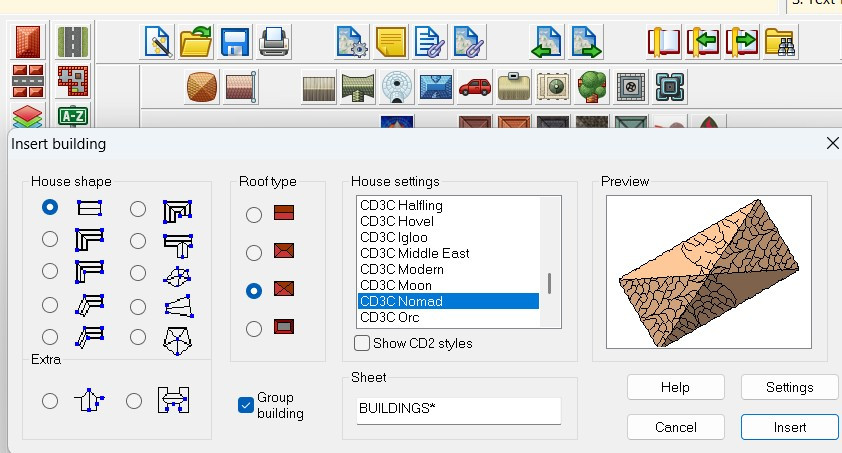Click the House settings list scrollbar

(550, 283)
